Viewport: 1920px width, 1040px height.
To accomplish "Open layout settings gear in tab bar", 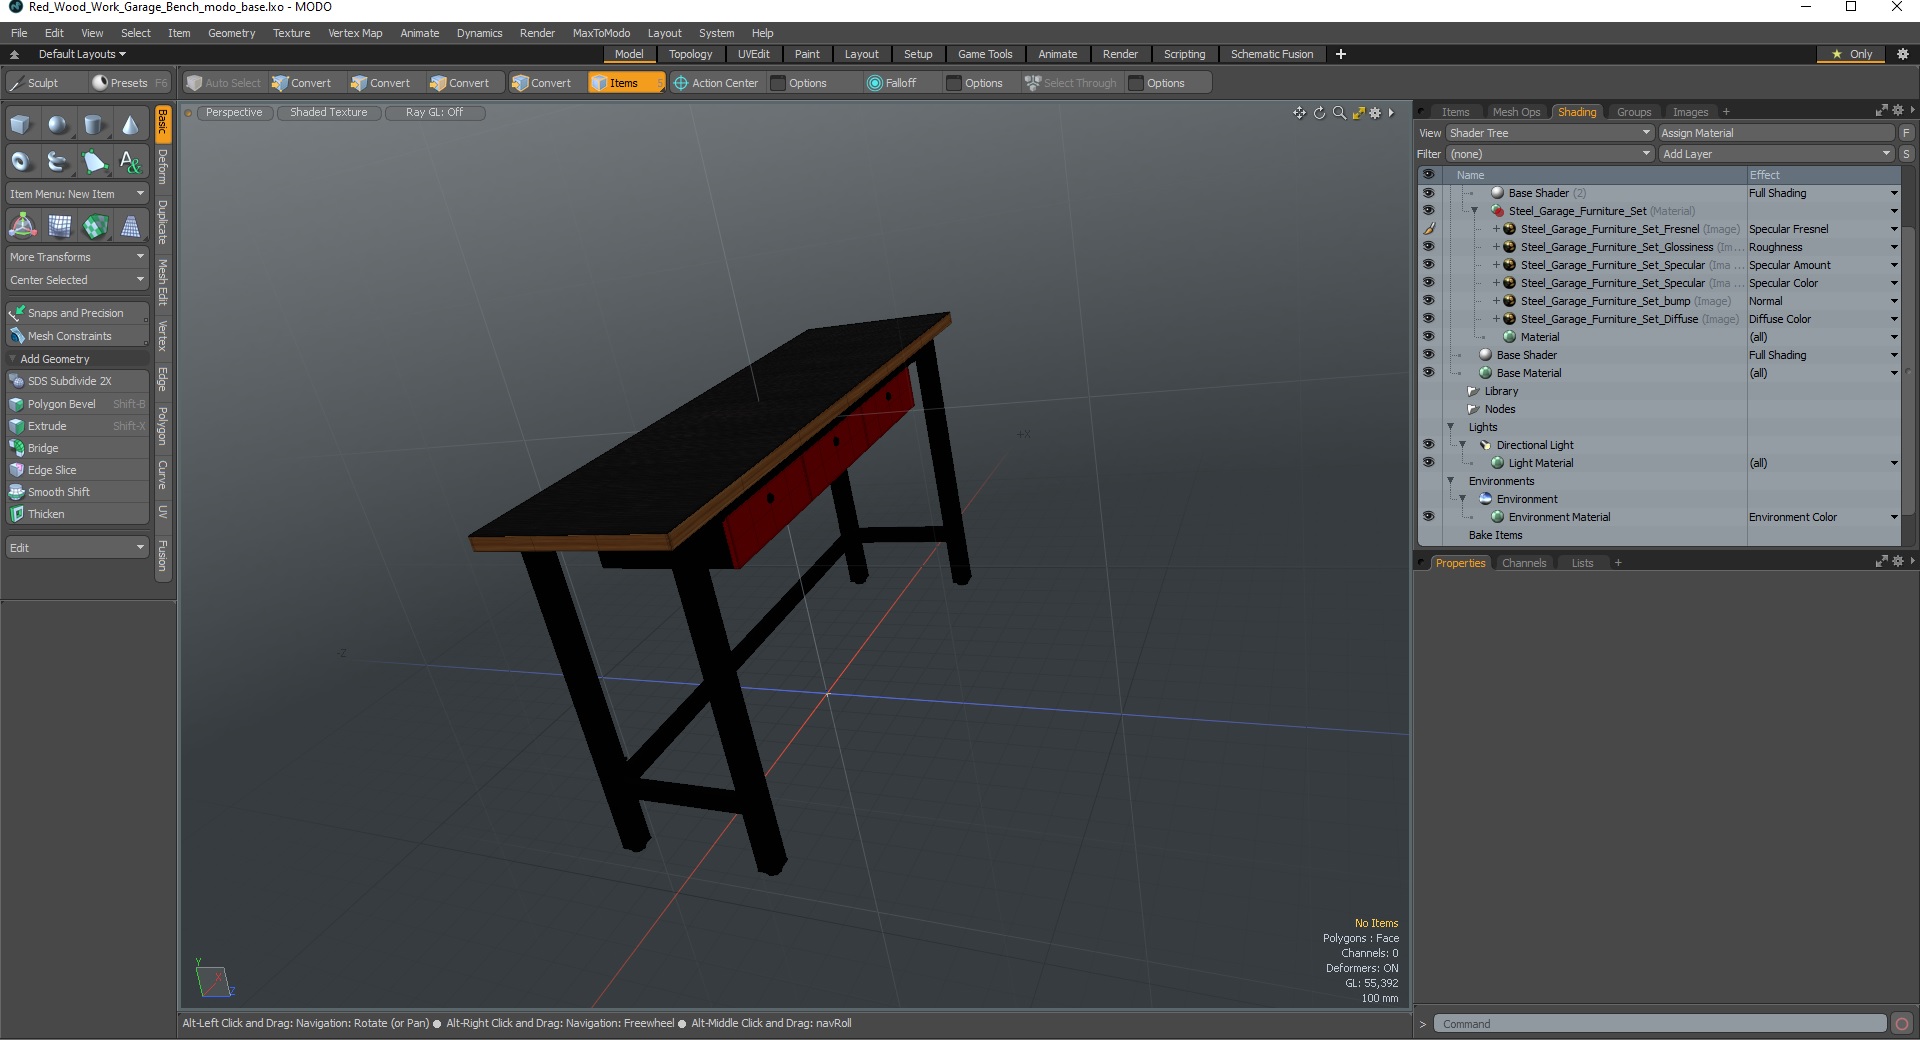I will (x=1903, y=54).
